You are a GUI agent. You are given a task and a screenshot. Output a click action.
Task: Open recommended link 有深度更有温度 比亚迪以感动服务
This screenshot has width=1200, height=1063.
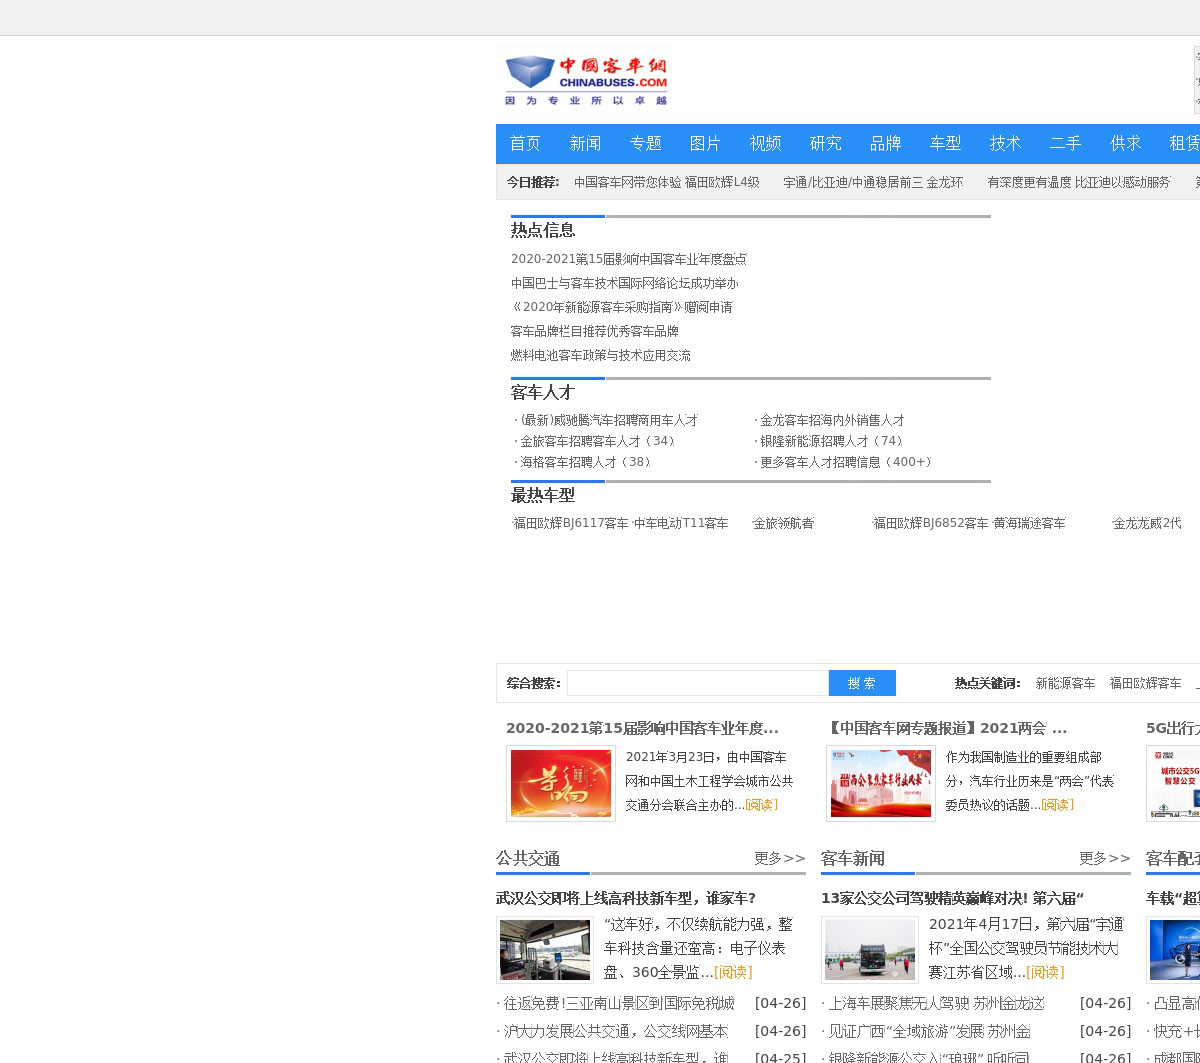tap(1079, 182)
